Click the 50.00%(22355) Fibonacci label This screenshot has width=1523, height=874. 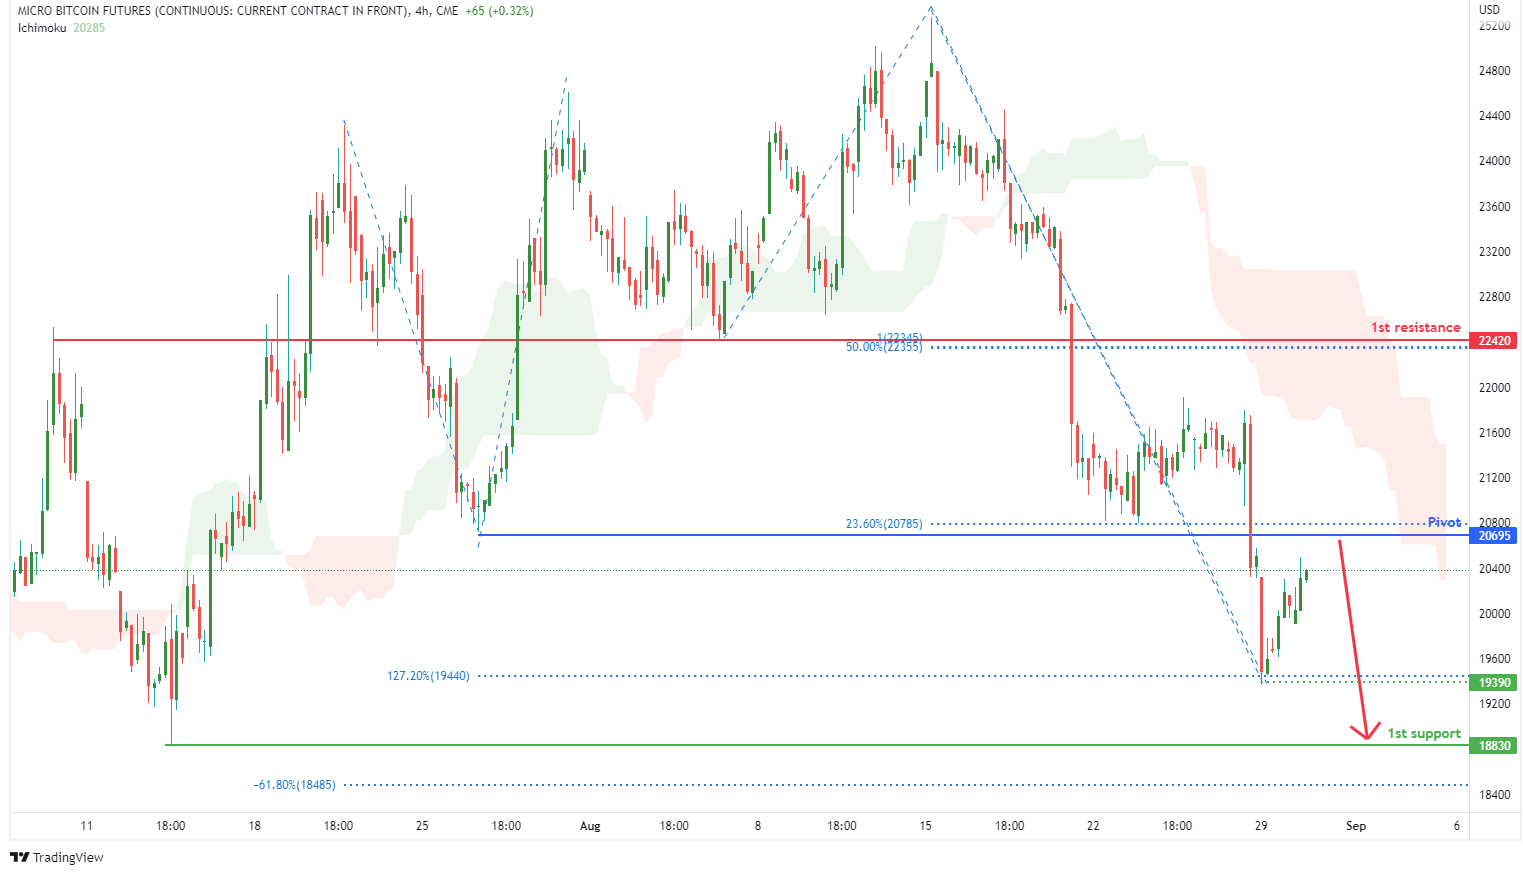[884, 348]
